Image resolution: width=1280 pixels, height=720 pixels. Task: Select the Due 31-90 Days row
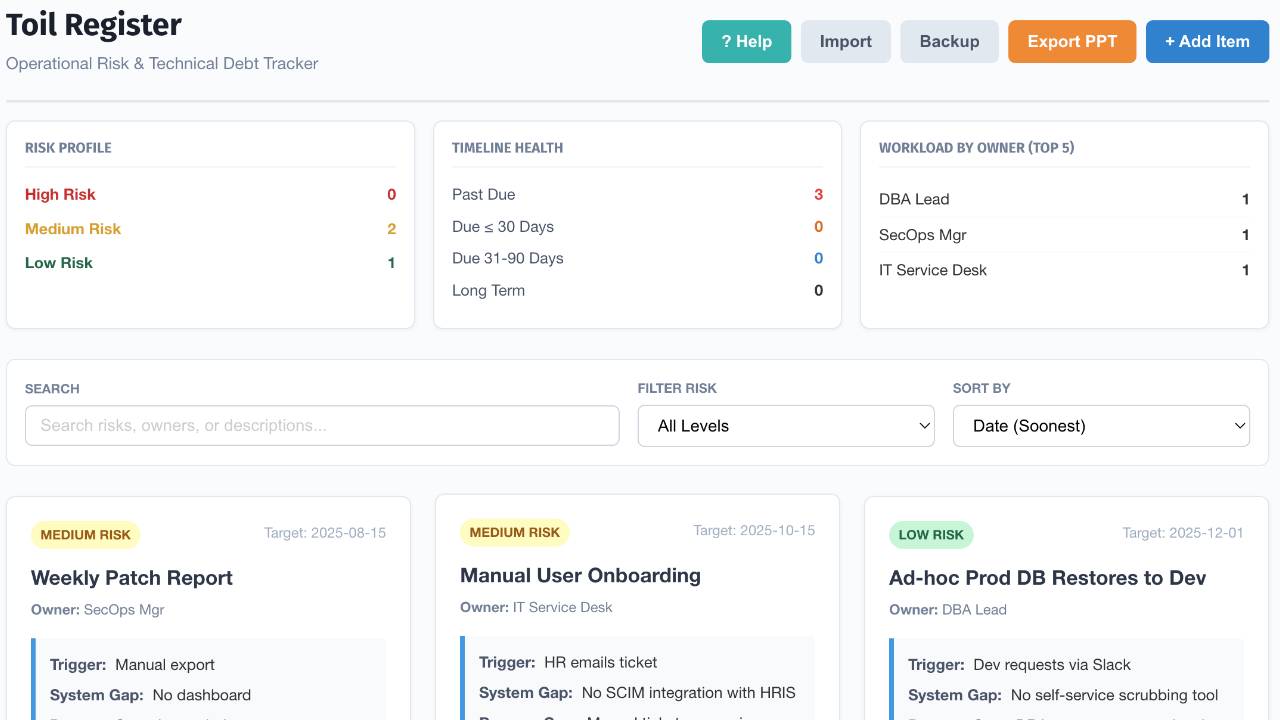point(637,258)
